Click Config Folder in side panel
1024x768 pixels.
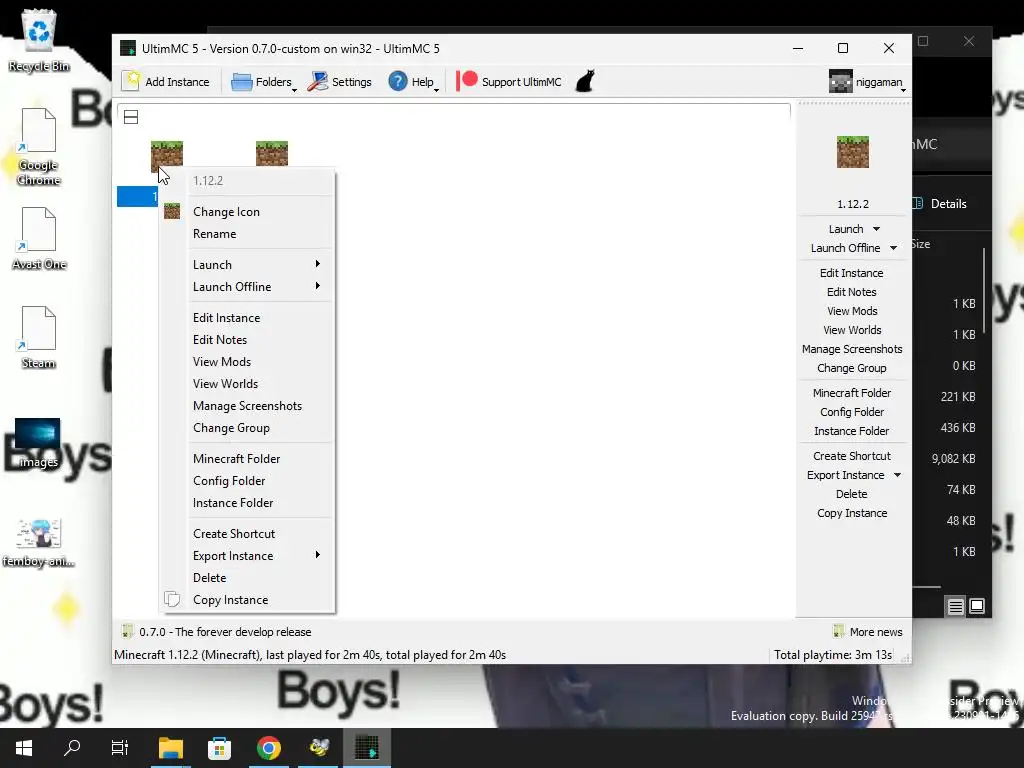[852, 412]
